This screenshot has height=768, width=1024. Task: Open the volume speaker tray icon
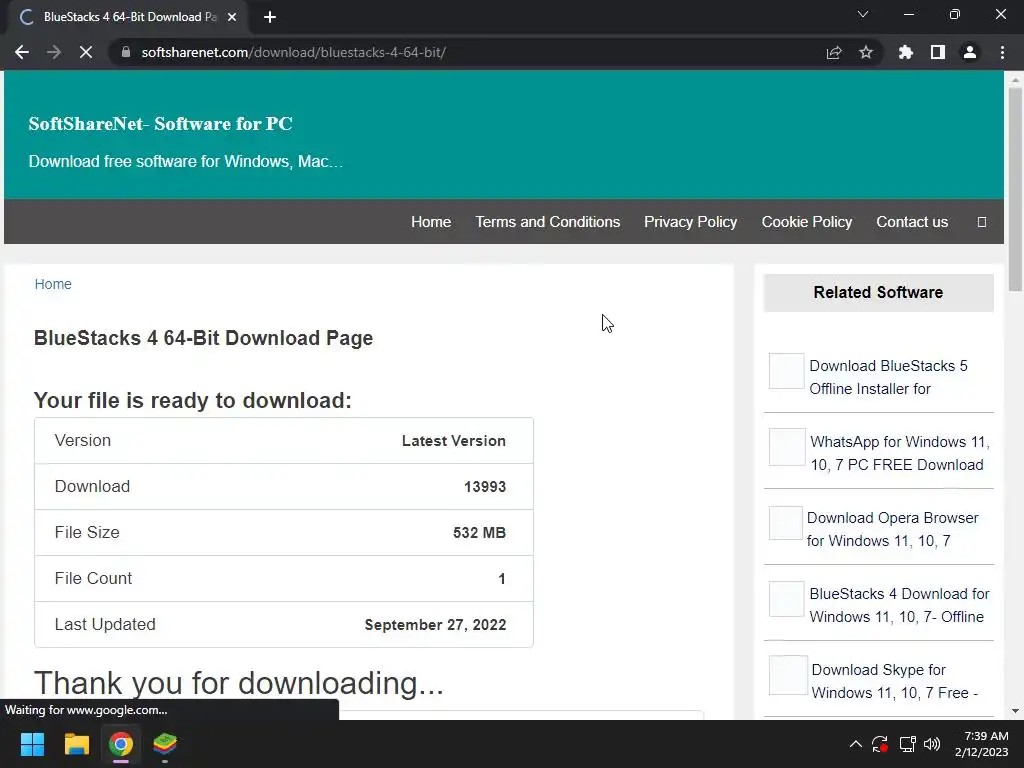pos(932,744)
